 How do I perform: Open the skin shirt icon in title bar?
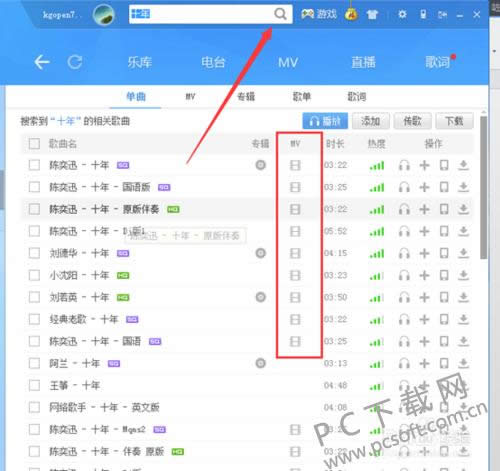click(372, 14)
